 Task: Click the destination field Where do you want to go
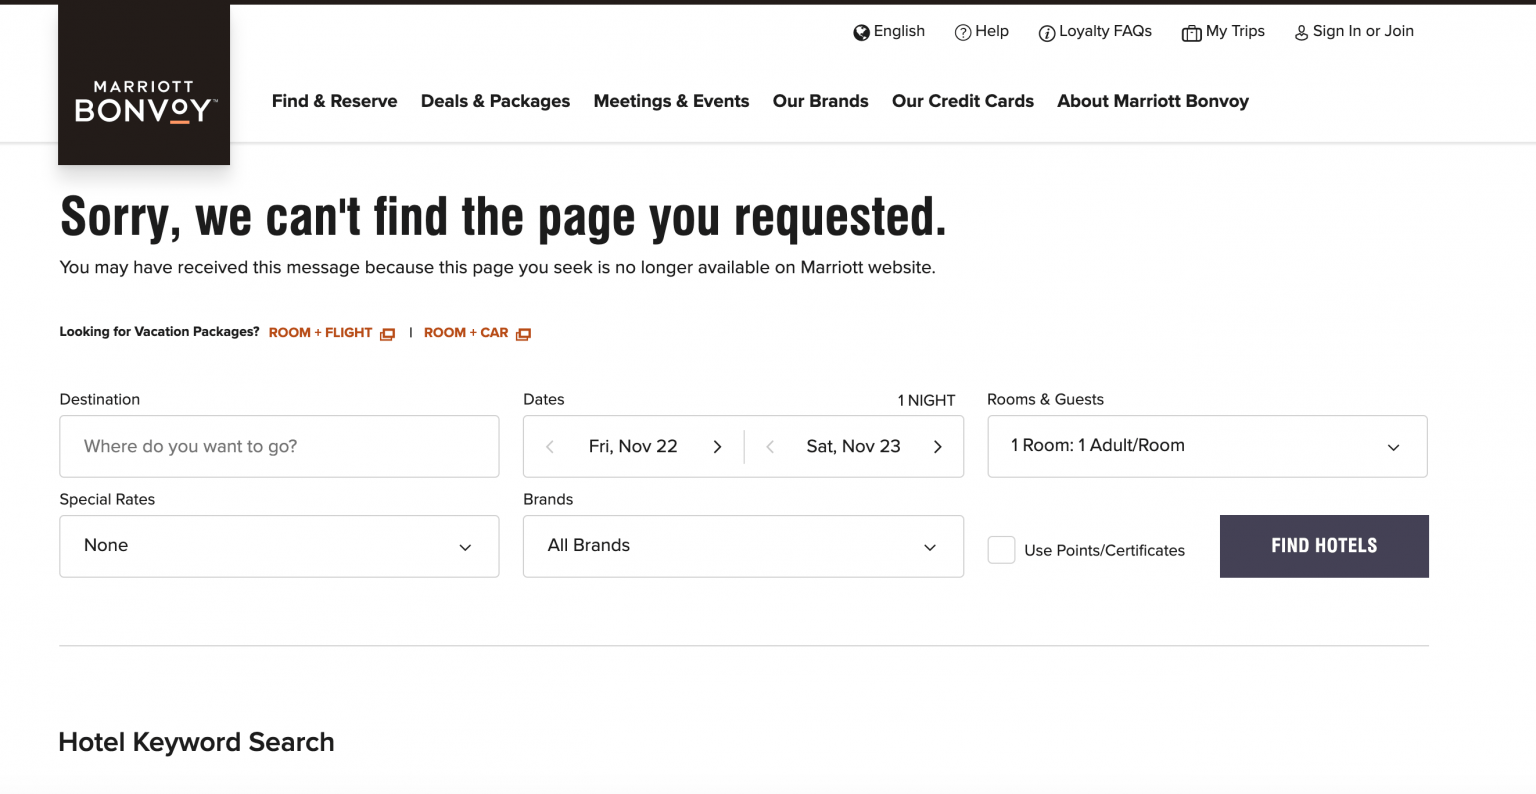point(279,446)
